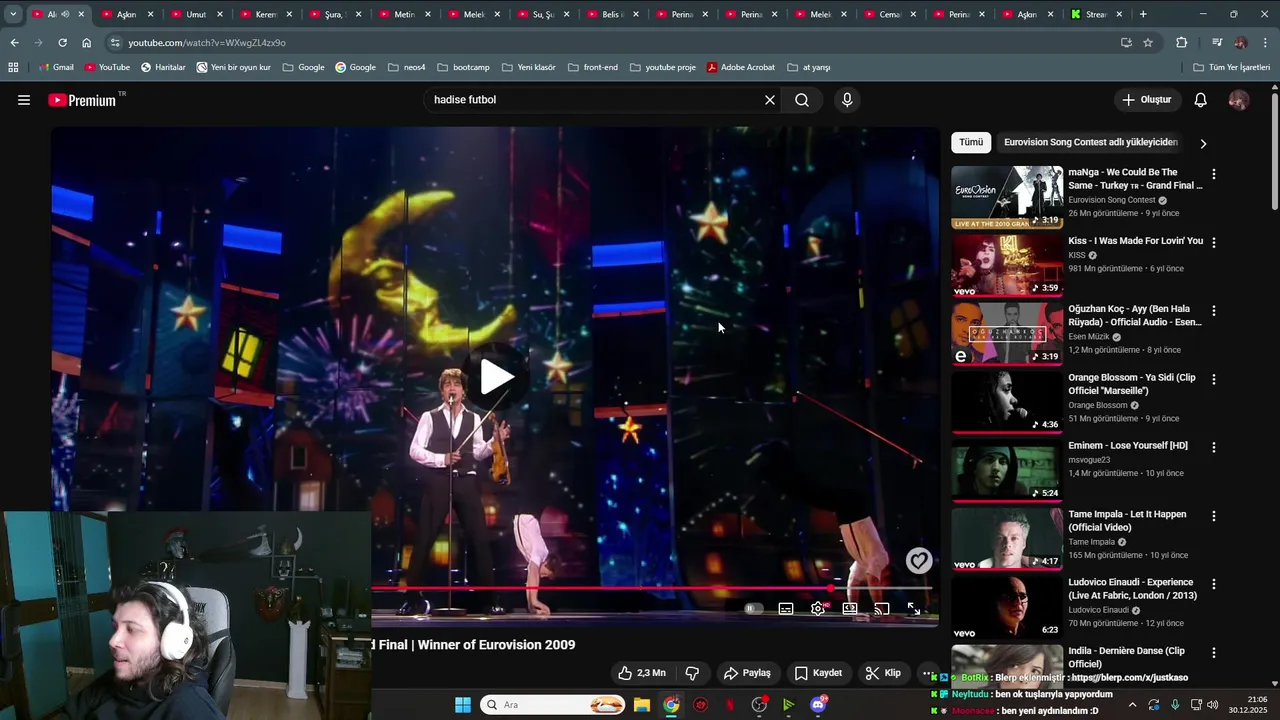The width and height of the screenshot is (1280, 720).
Task: Open options for Eminem Lose Yourself video
Action: (1214, 447)
